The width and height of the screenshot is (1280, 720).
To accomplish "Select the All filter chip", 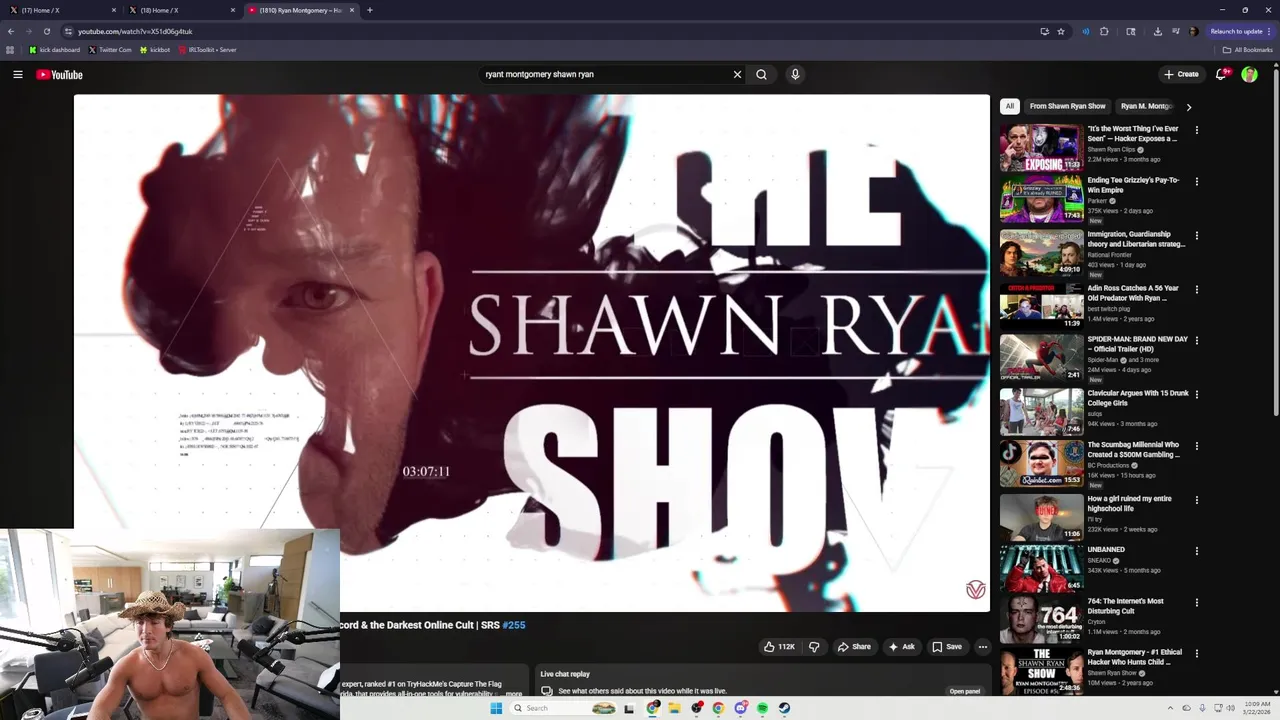I will point(1009,106).
